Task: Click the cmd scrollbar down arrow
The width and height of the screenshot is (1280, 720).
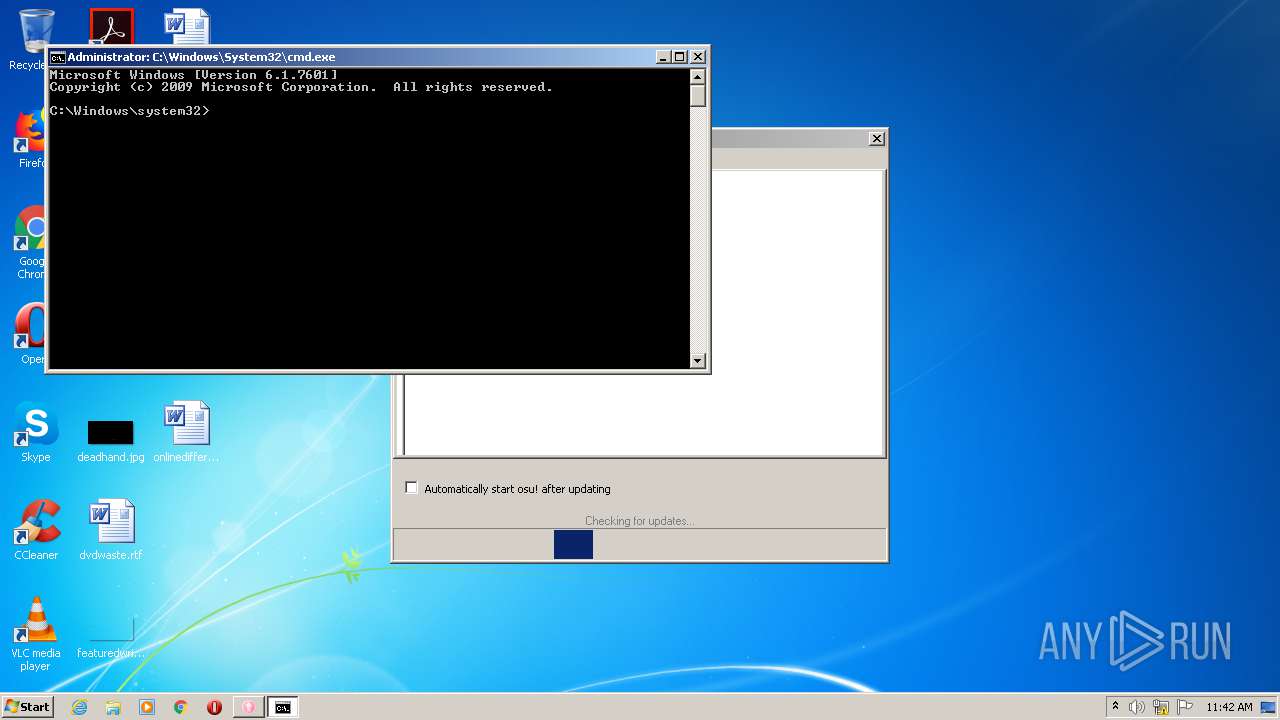Action: coord(698,361)
